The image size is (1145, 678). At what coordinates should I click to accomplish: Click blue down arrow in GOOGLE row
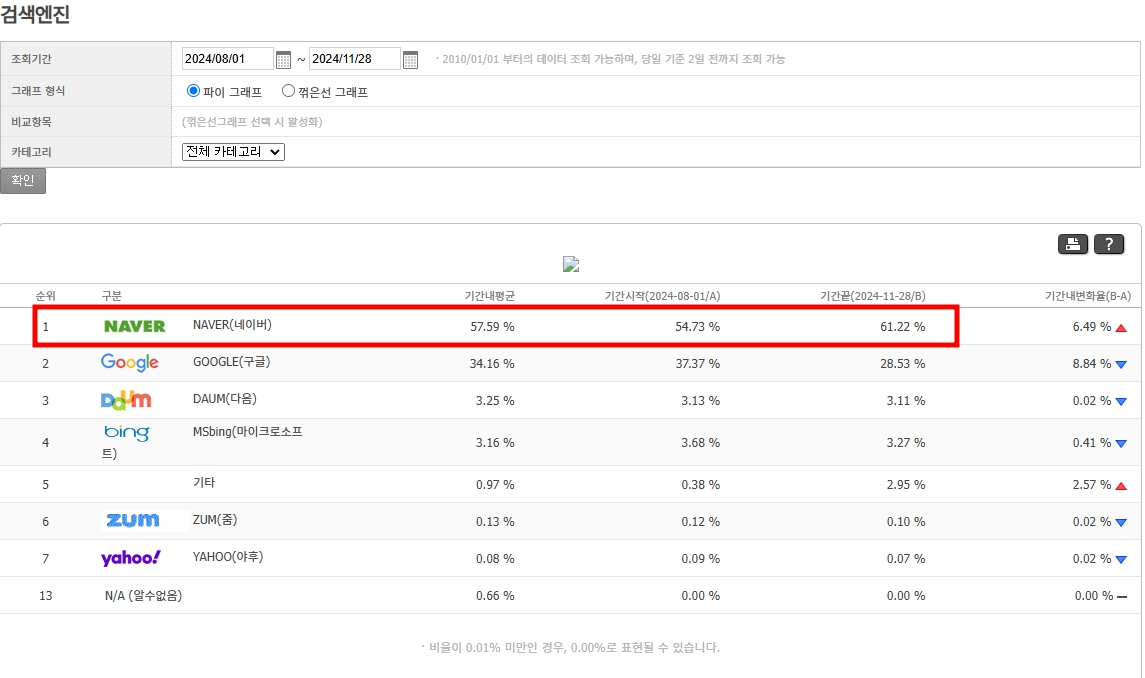click(1121, 365)
